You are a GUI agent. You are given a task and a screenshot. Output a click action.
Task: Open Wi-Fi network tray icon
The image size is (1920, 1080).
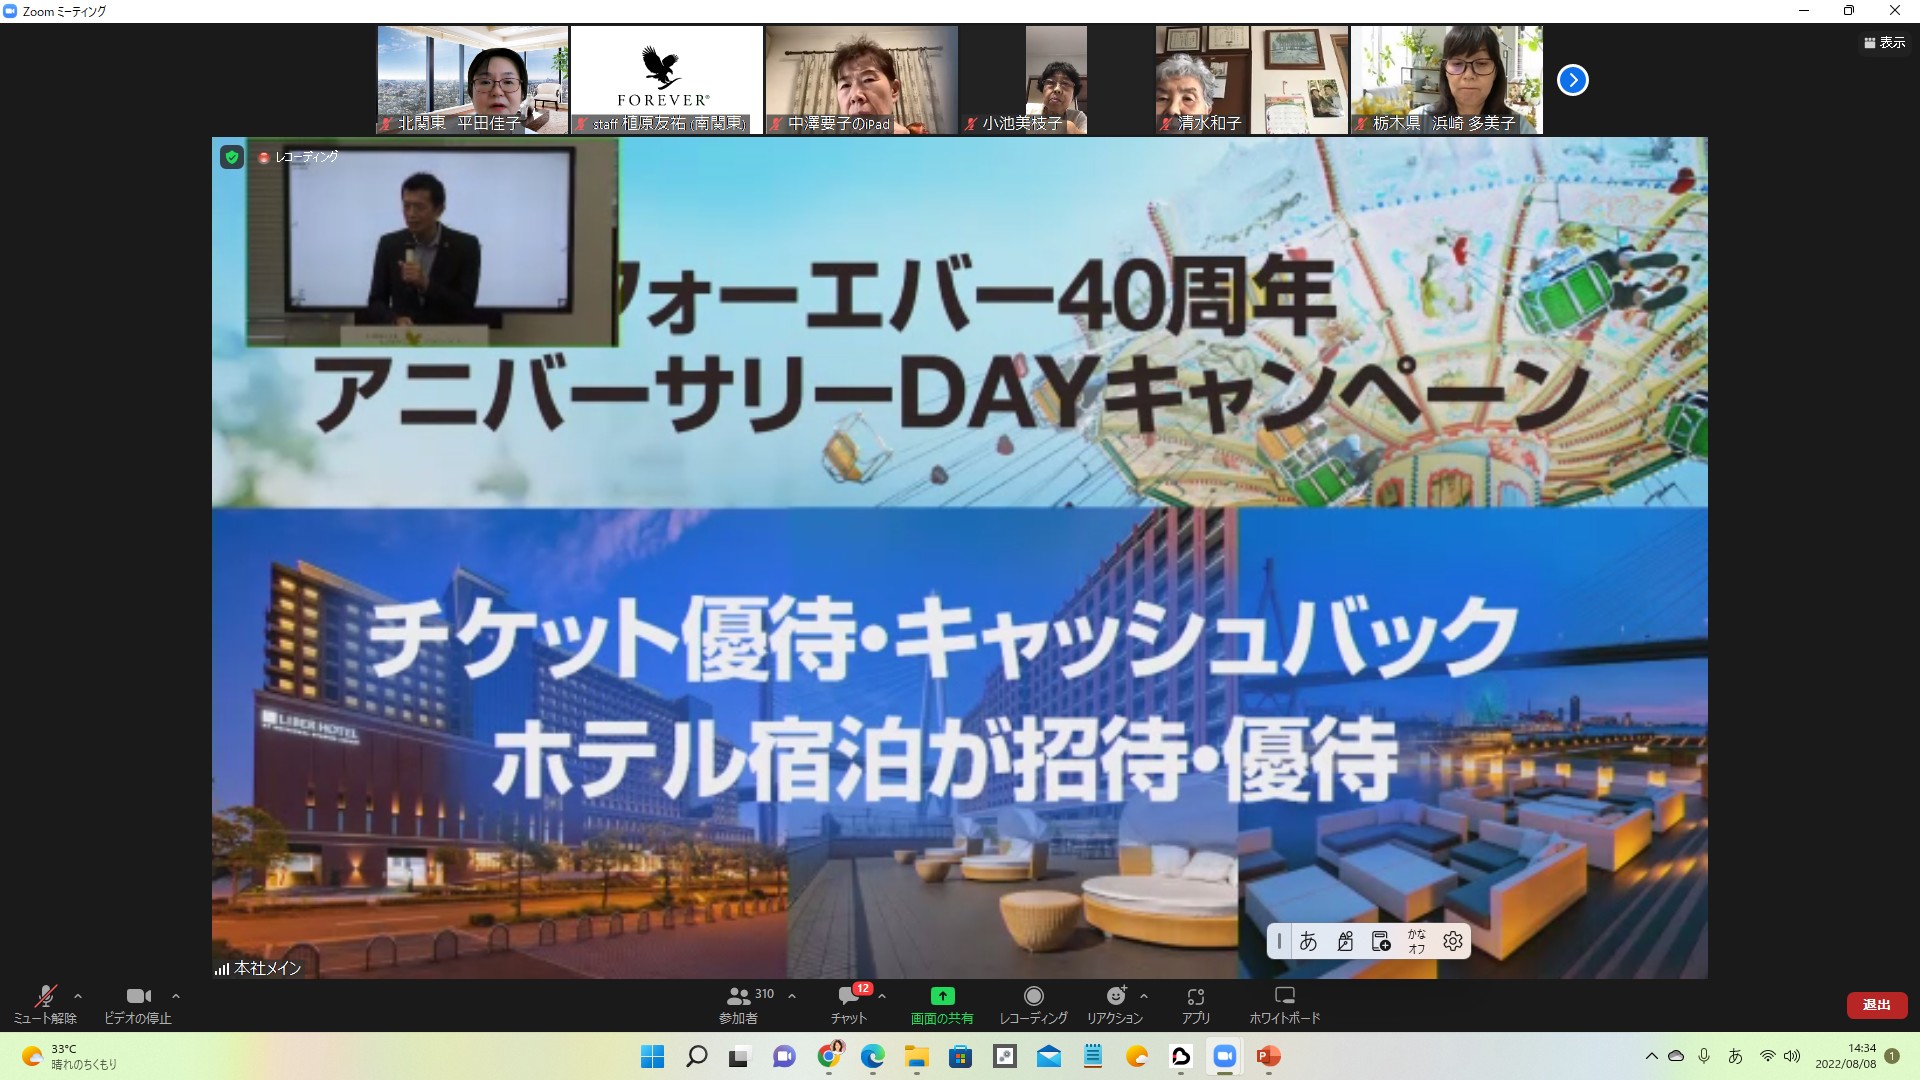pyautogui.click(x=1768, y=1056)
